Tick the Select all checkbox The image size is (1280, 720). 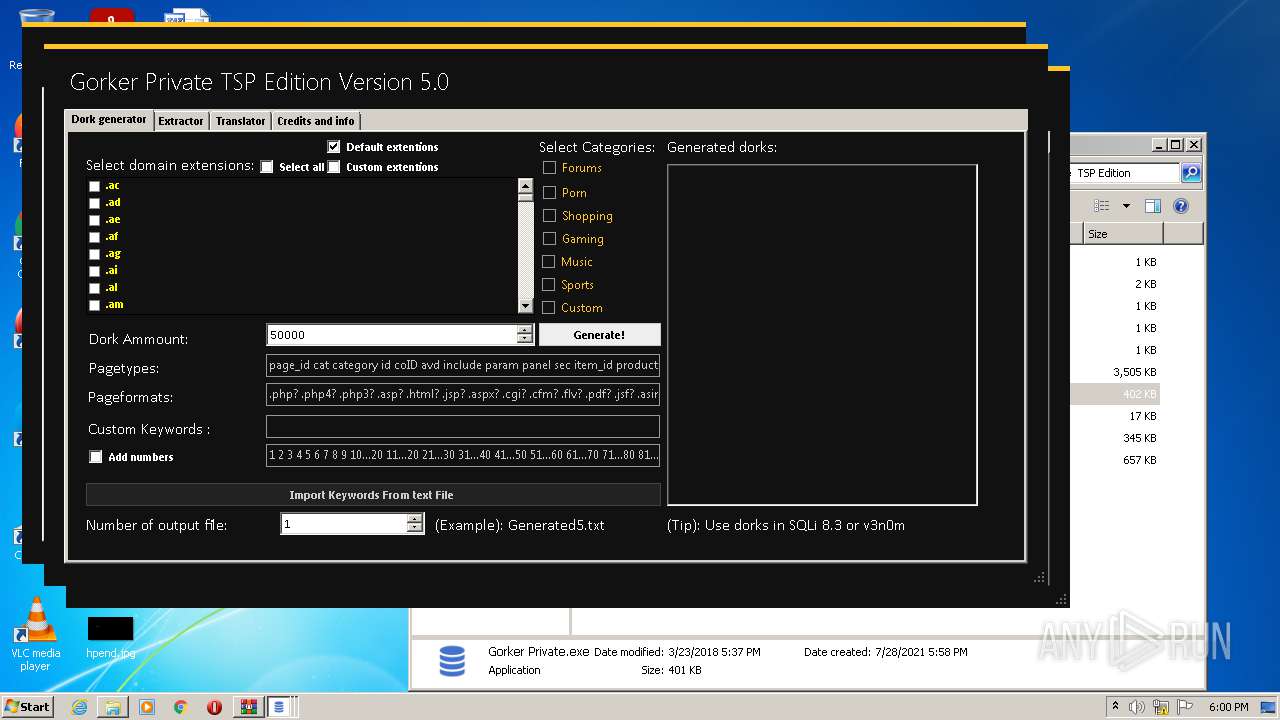pos(267,167)
